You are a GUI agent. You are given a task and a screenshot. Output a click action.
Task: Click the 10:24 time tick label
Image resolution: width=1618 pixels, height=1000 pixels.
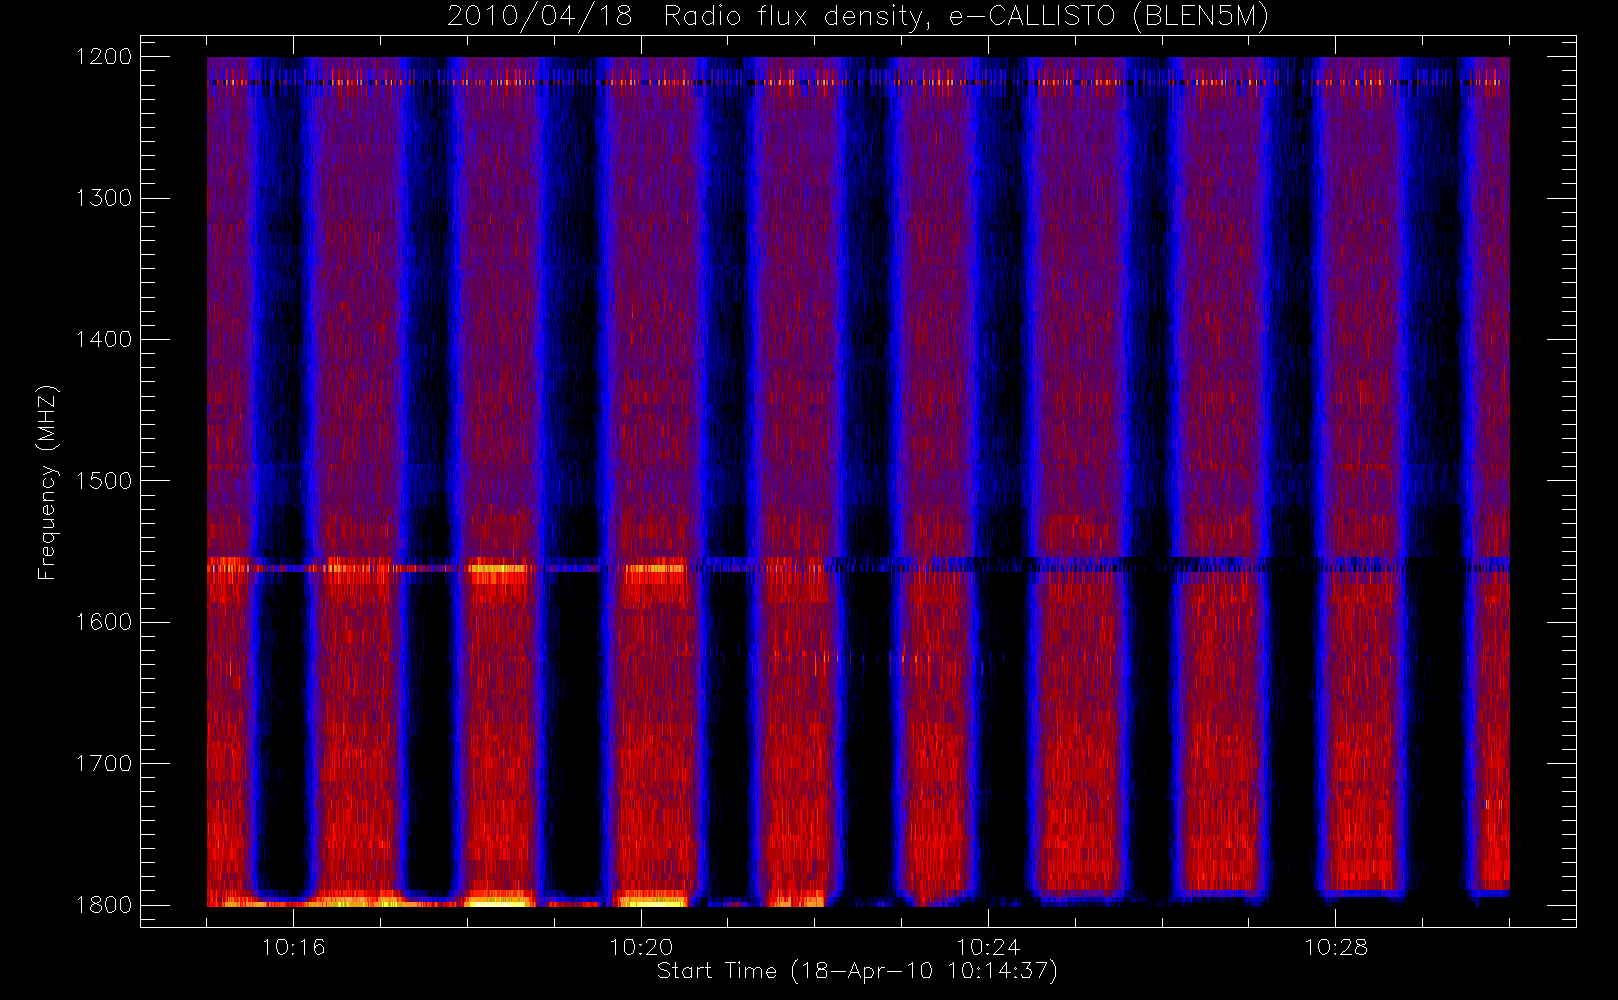pyautogui.click(x=988, y=947)
